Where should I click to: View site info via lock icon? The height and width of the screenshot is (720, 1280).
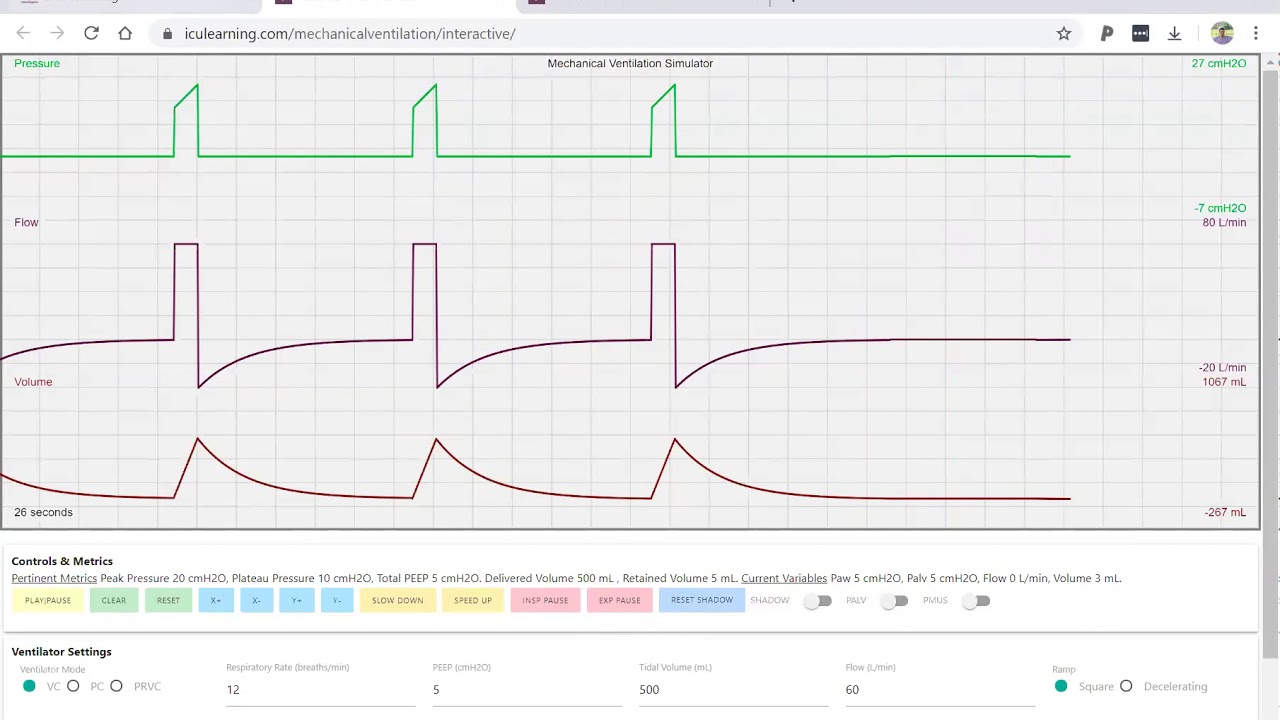tap(167, 34)
